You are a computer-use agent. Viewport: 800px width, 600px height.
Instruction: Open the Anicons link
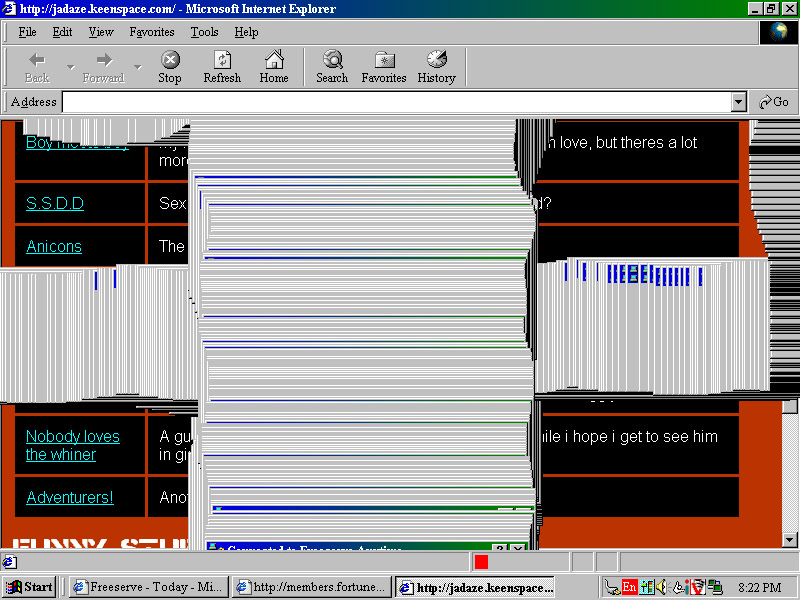click(x=54, y=246)
